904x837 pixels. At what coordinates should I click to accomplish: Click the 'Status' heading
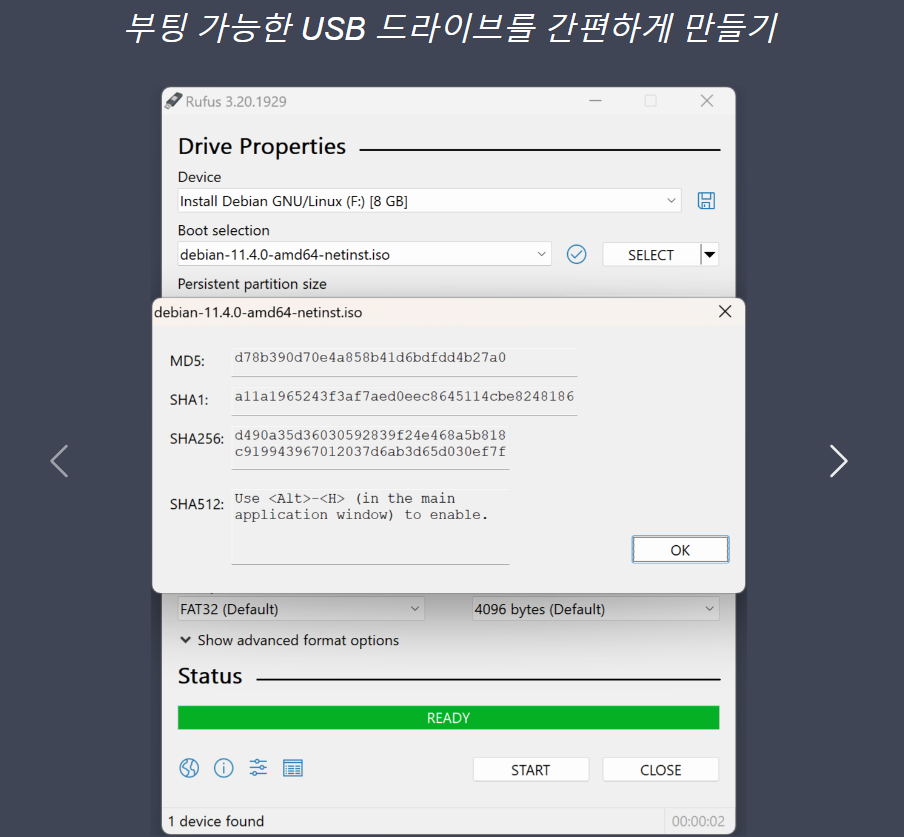coord(210,676)
